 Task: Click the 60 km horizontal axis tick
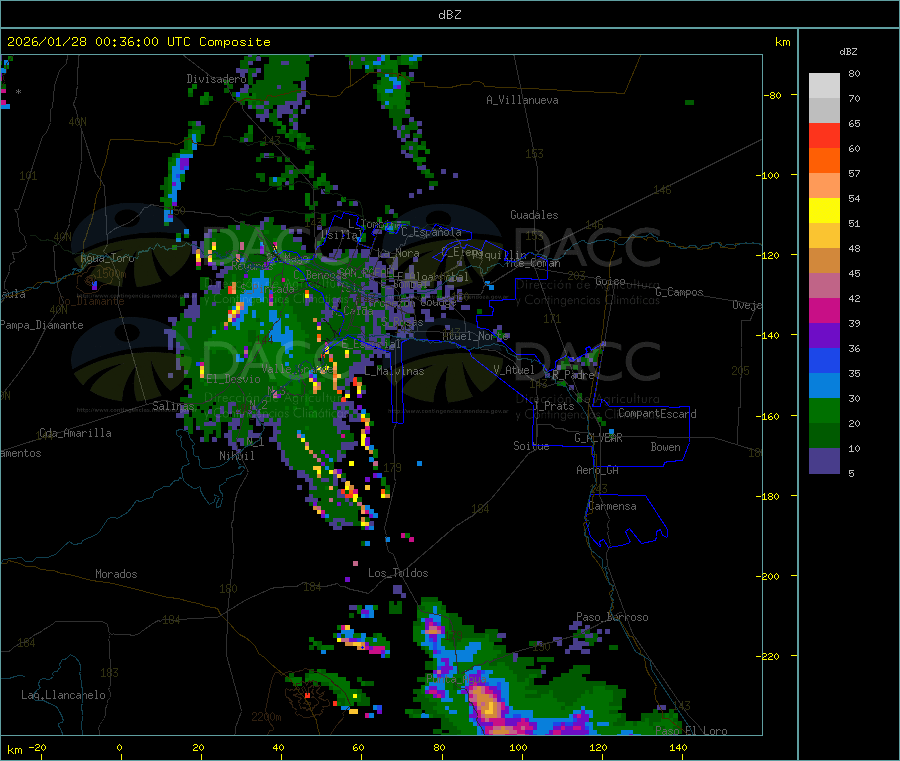point(358,748)
